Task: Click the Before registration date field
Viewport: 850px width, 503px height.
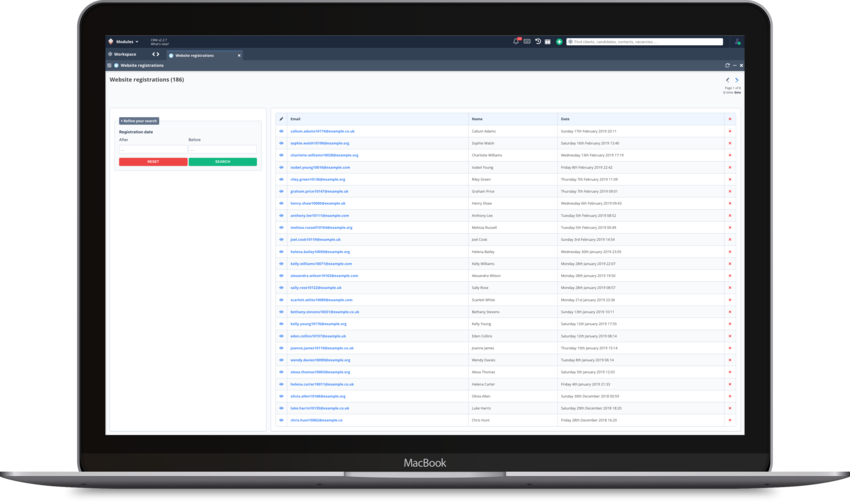Action: point(222,149)
